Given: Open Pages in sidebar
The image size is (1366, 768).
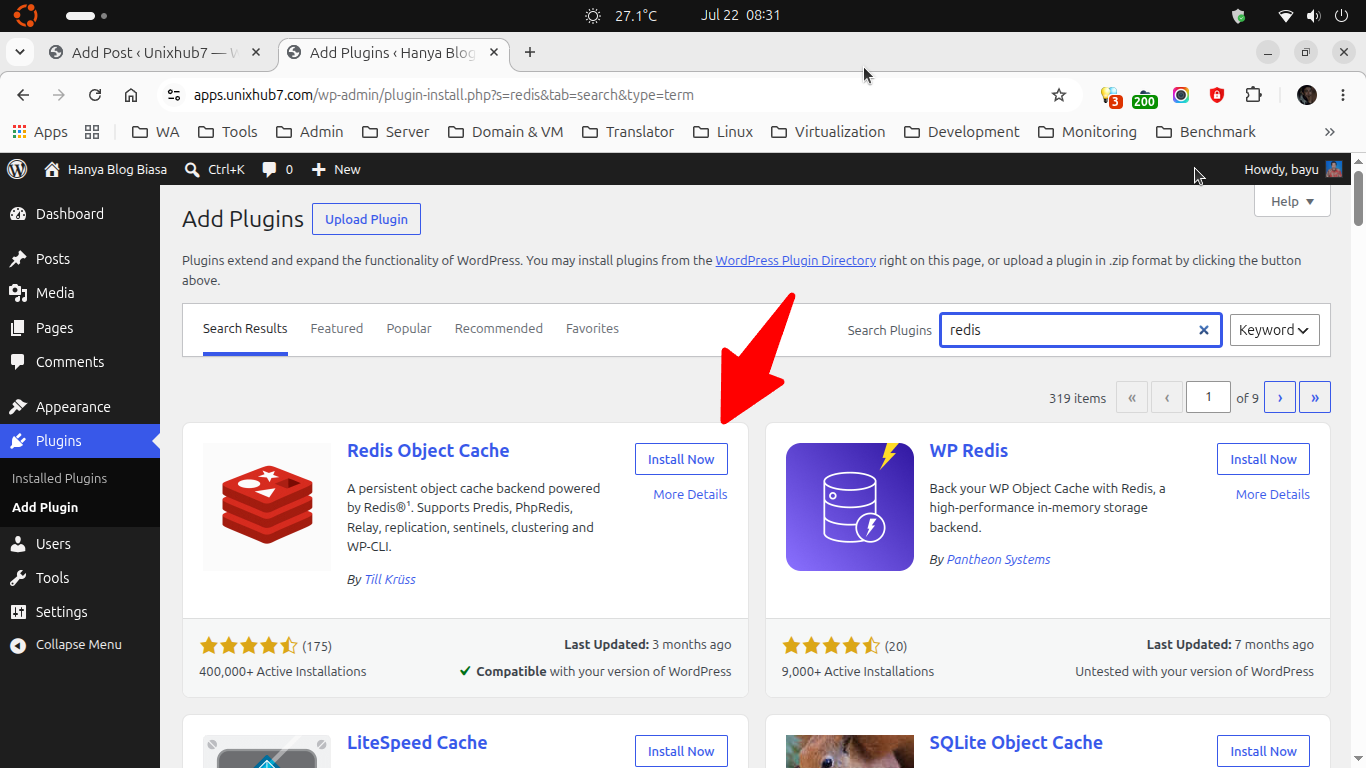Looking at the screenshot, I should 80,328.
